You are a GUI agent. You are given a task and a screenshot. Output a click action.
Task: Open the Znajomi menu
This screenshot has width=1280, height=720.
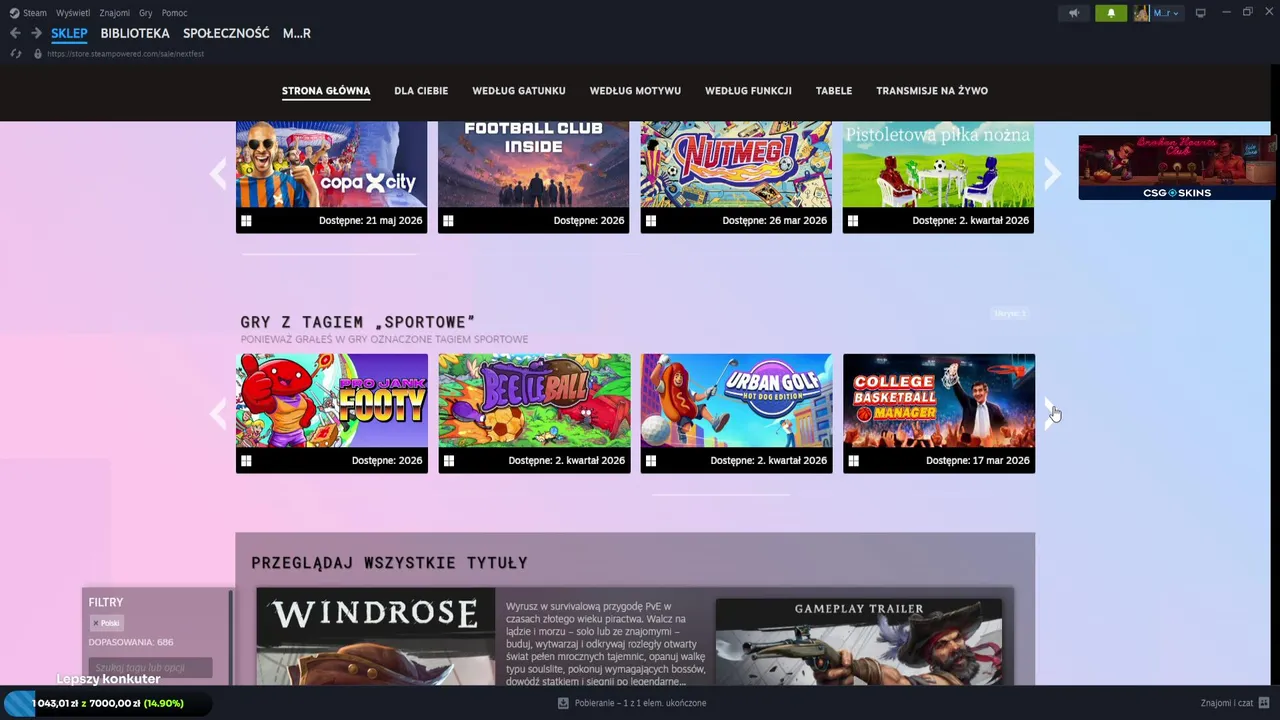pos(114,13)
